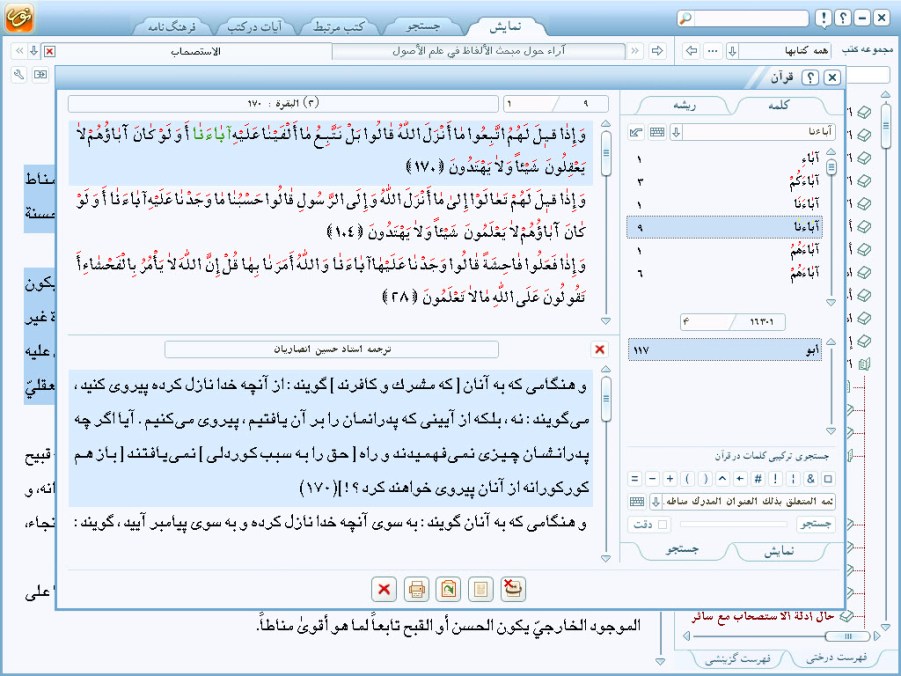The image size is (901, 676).
Task: Switch to the جستجو main tab
Action: [423, 26]
